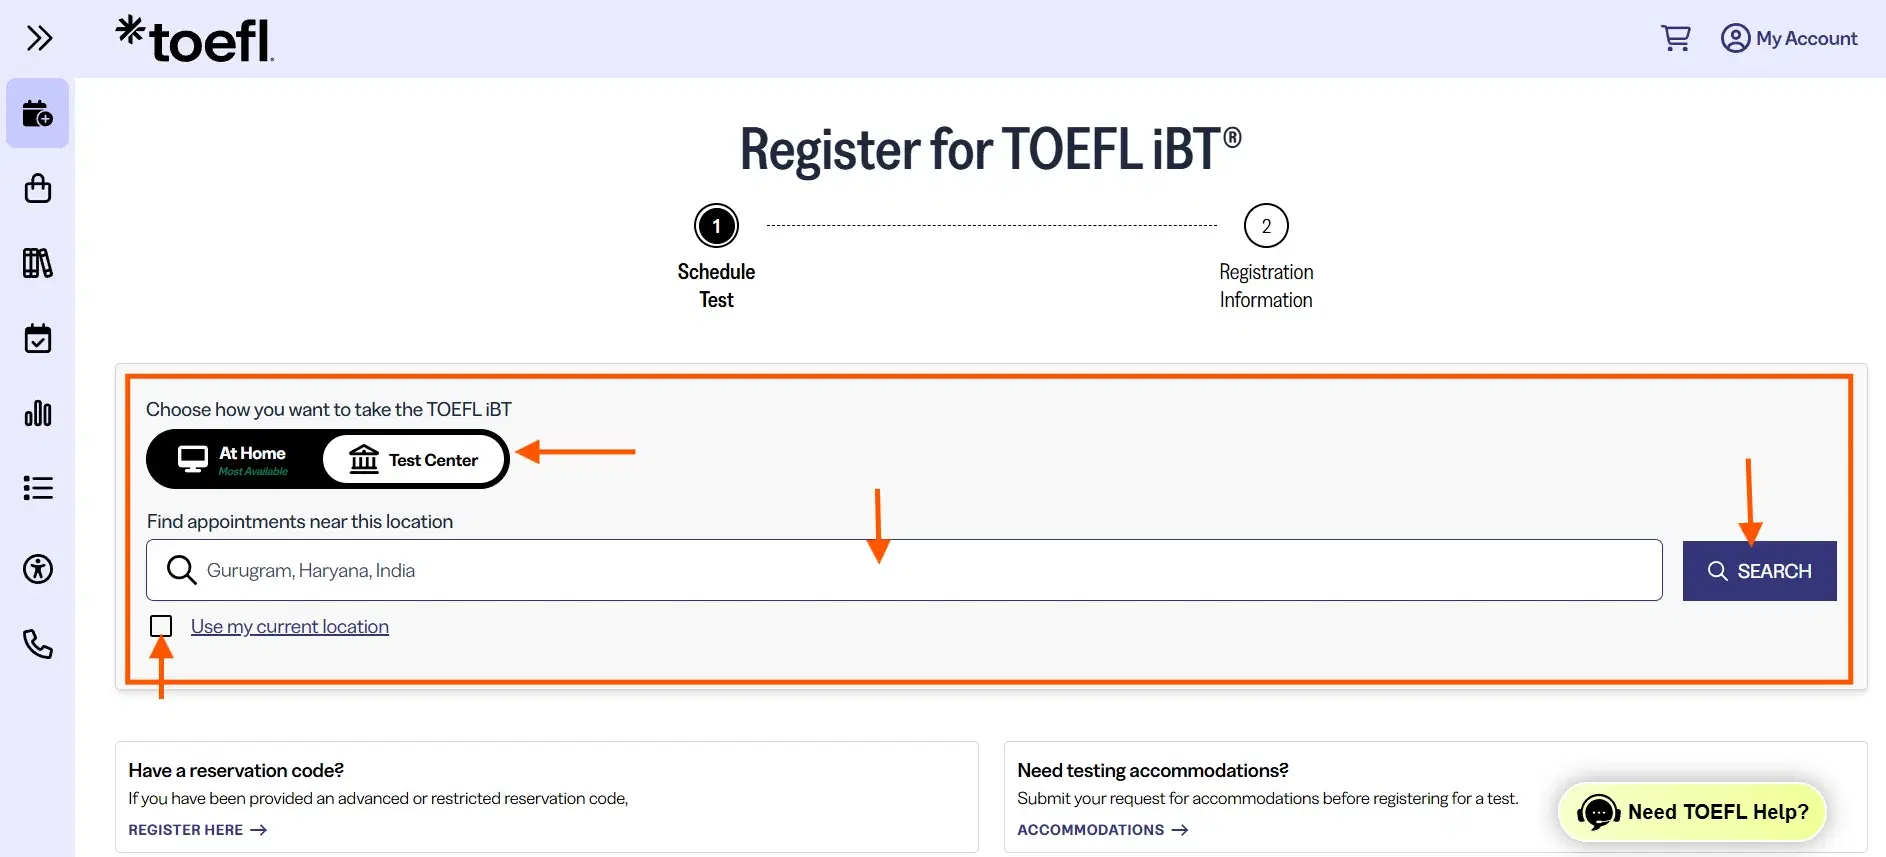This screenshot has width=1886, height=857.
Task: Expand the Need TOEFL Help chat widget
Action: 1691,812
